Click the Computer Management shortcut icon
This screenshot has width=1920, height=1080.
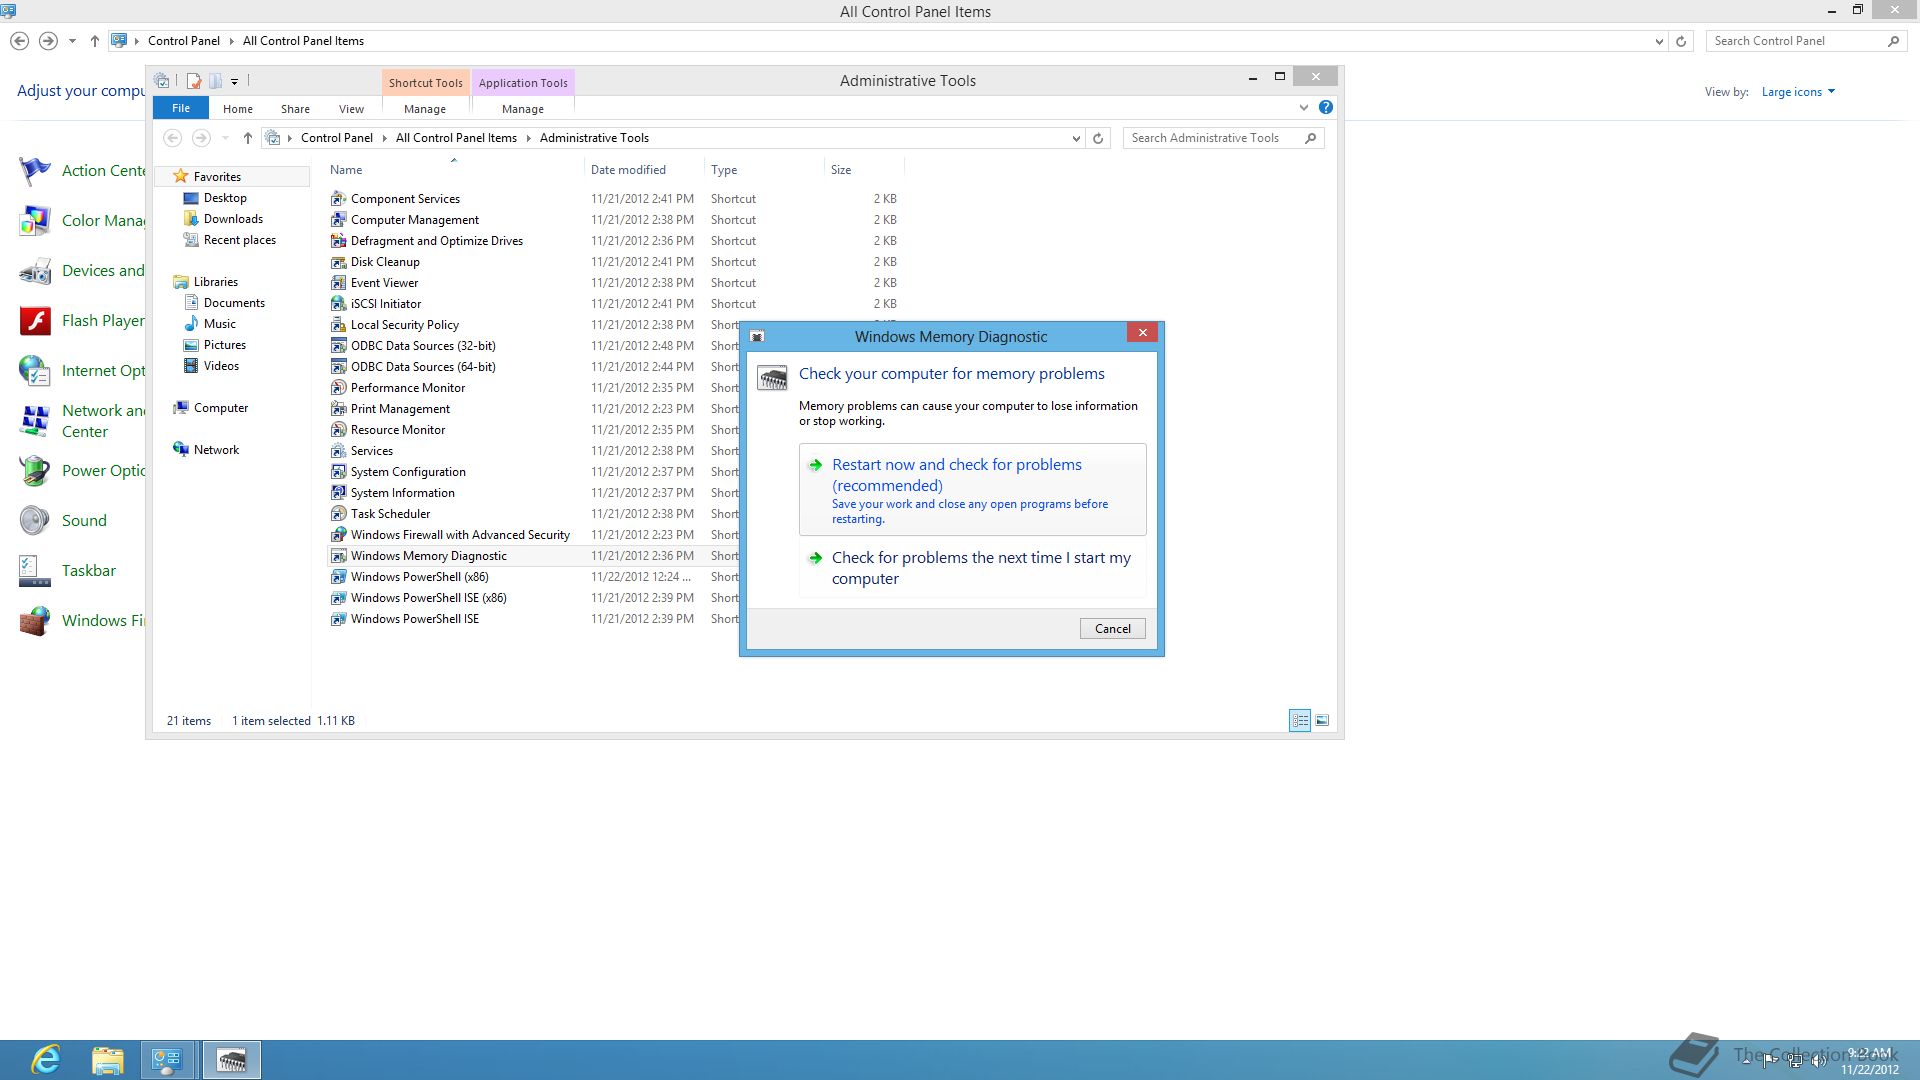(338, 220)
